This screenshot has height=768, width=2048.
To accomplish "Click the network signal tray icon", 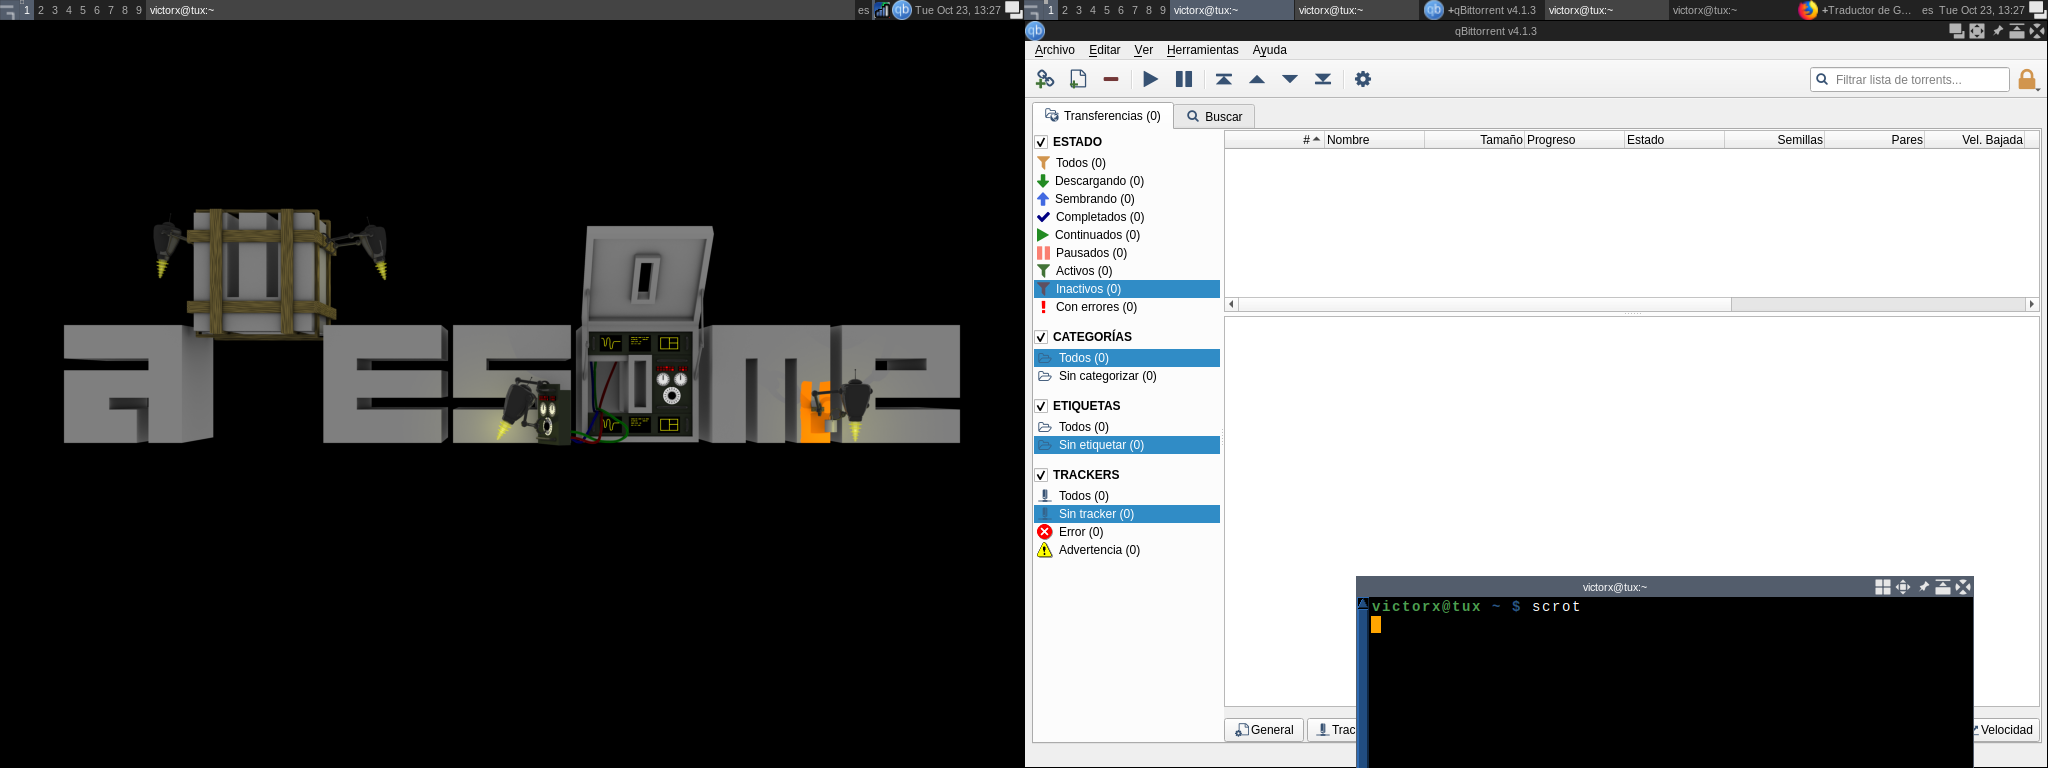I will click(x=881, y=10).
